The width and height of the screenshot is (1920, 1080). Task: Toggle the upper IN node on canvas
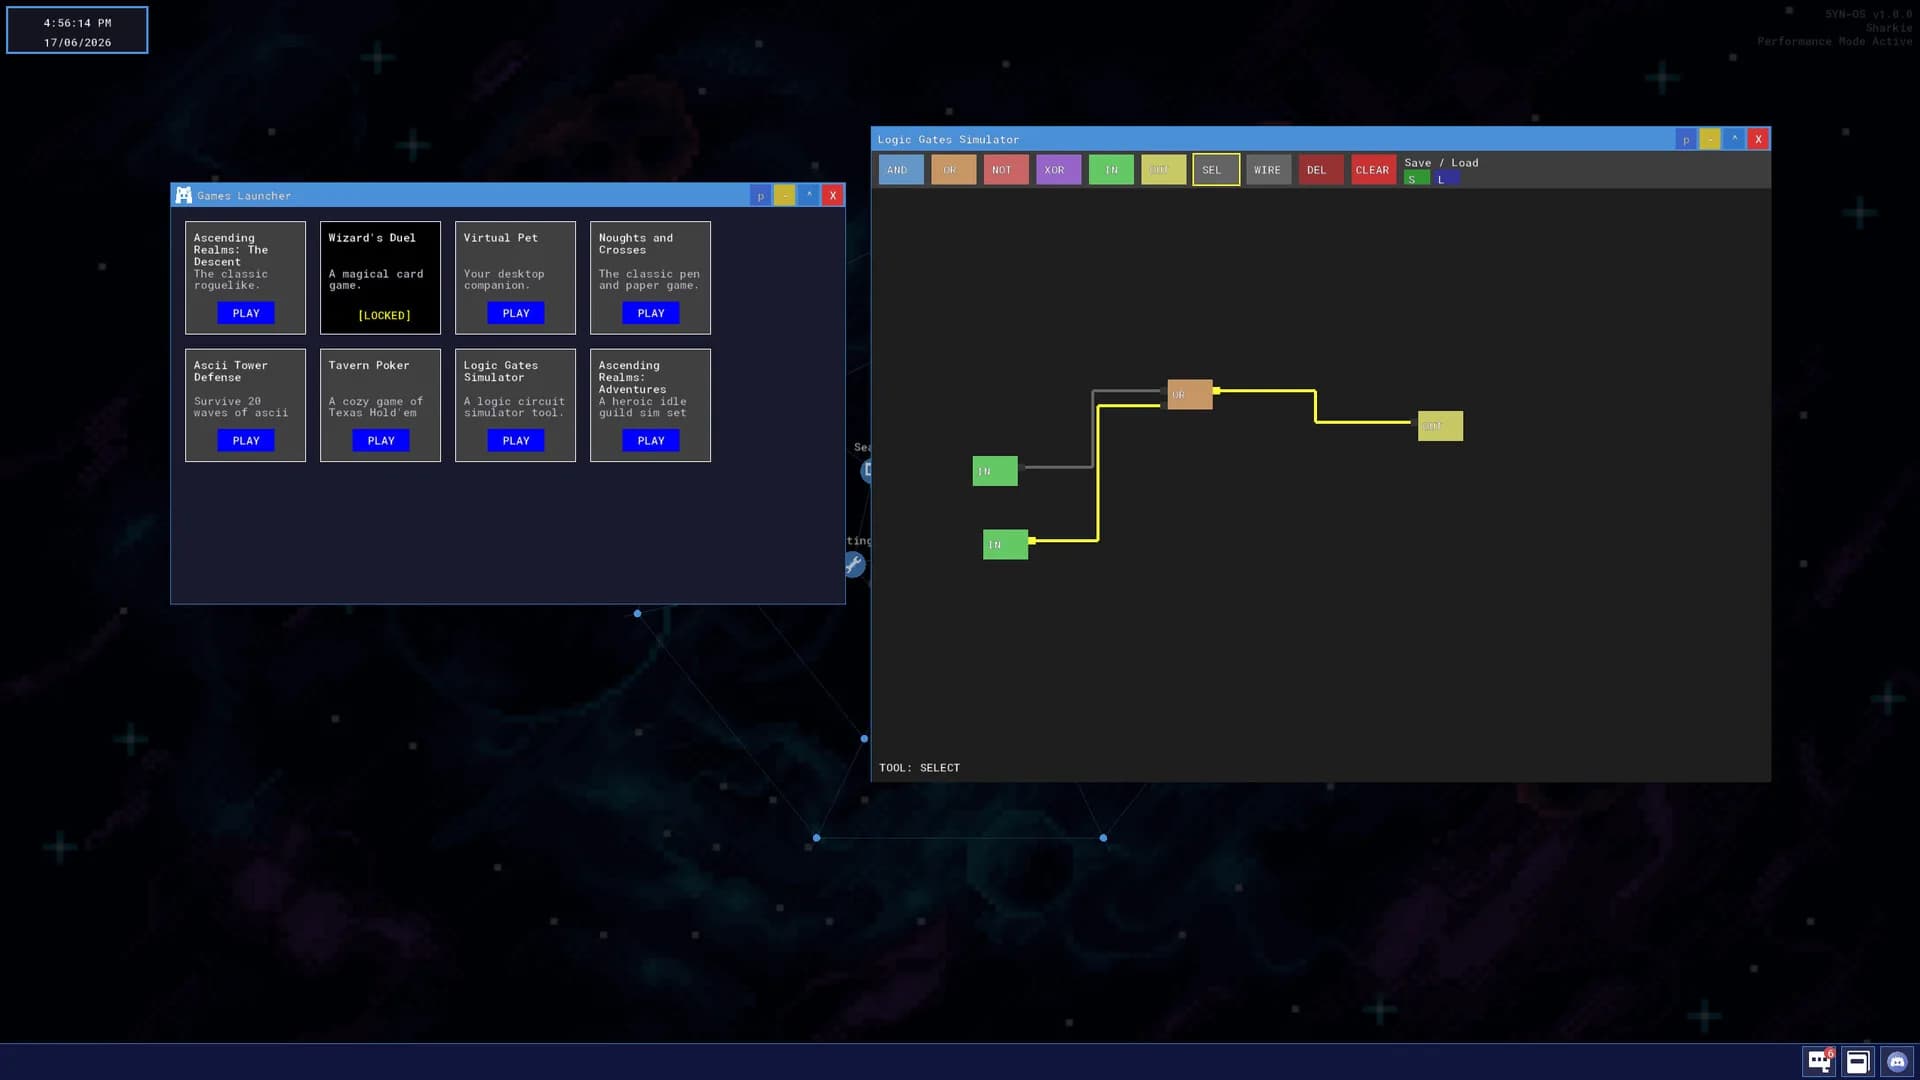995,471
